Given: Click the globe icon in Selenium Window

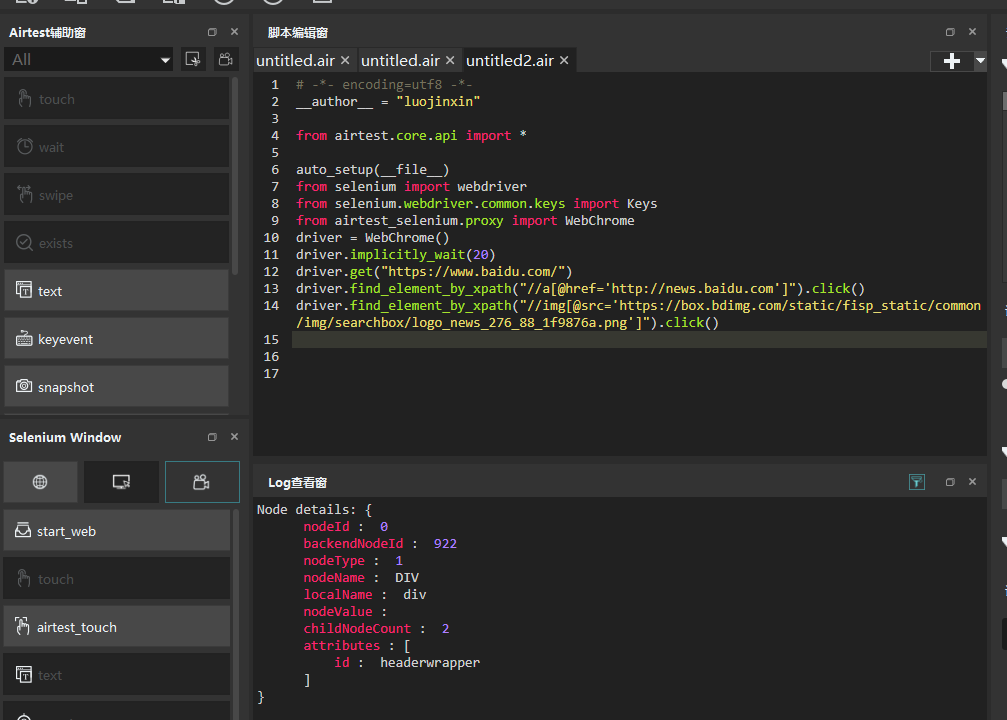Looking at the screenshot, I should [x=40, y=482].
